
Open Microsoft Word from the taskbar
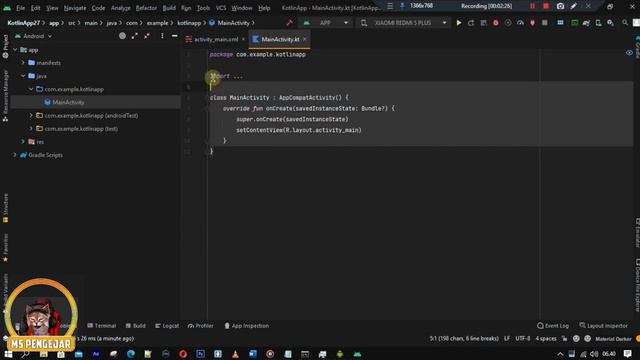[x=253, y=354]
